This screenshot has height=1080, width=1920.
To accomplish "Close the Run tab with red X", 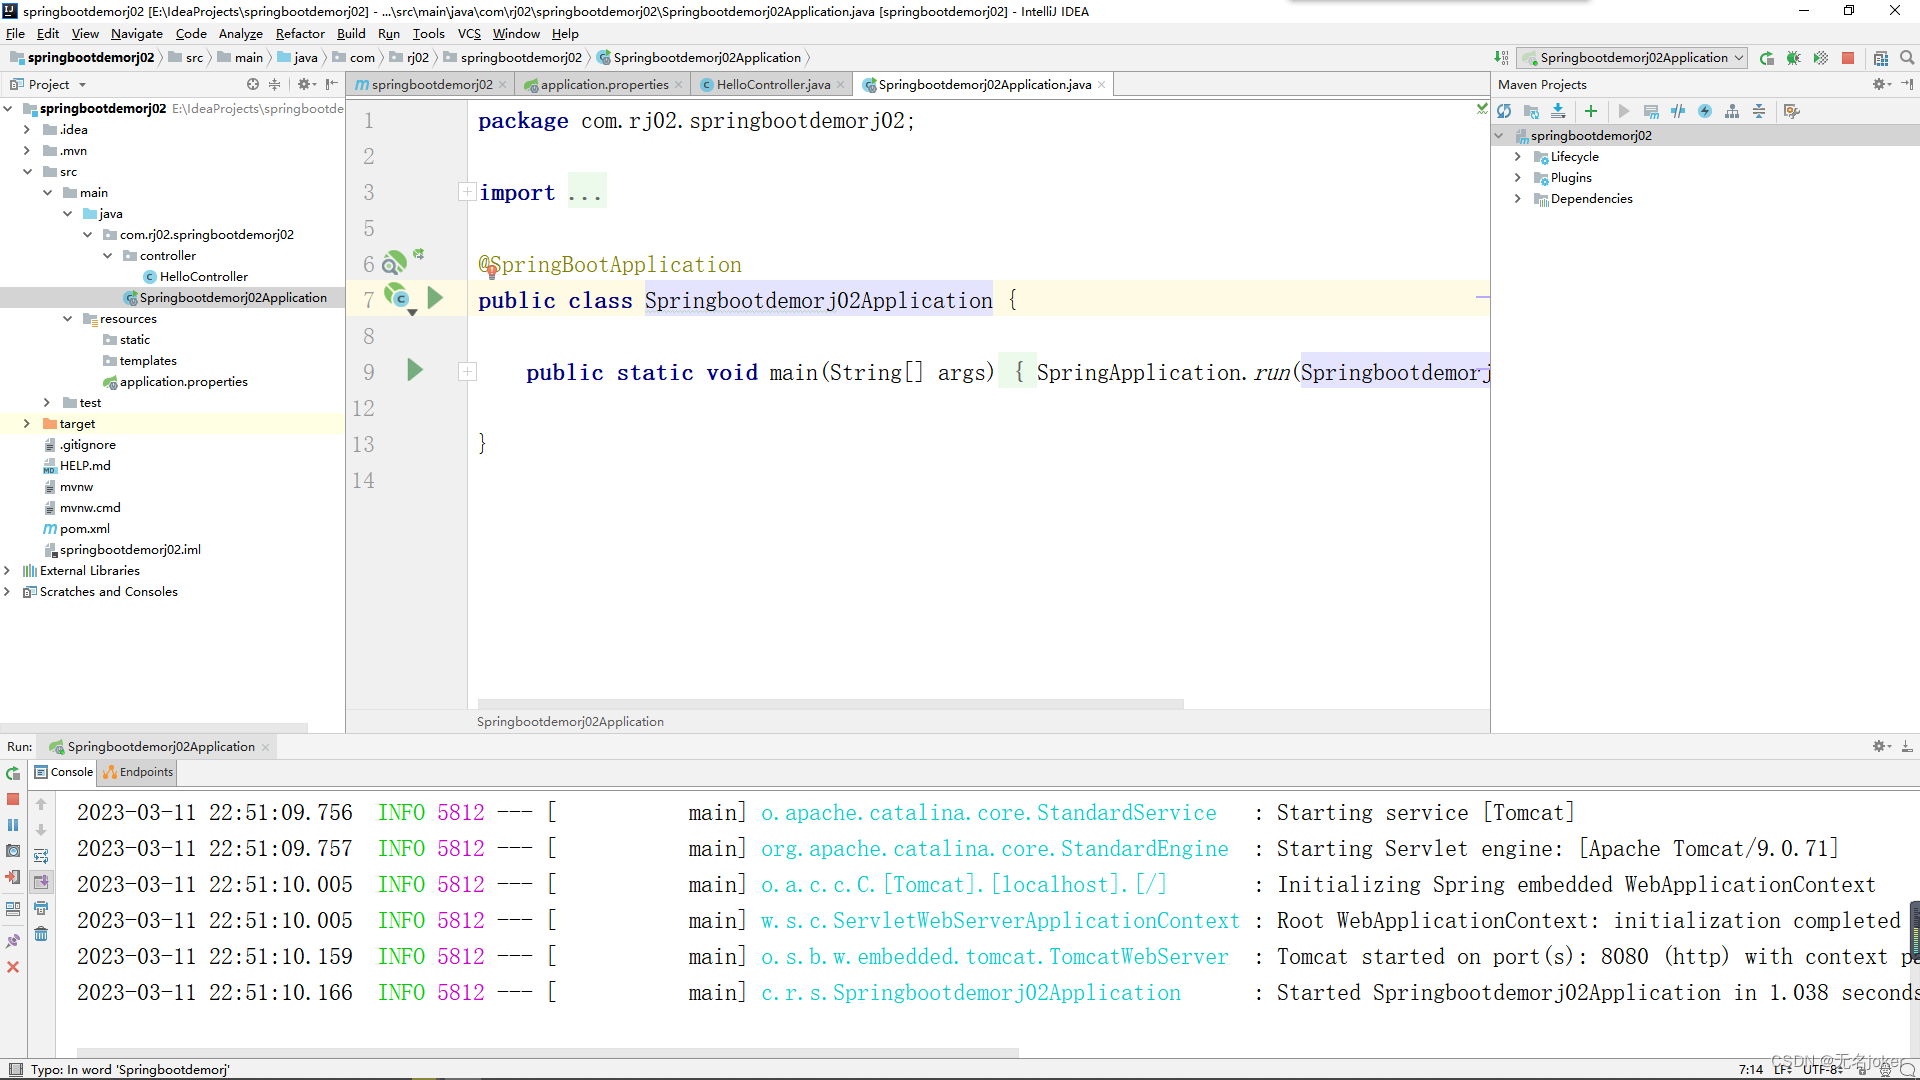I will click(x=13, y=967).
